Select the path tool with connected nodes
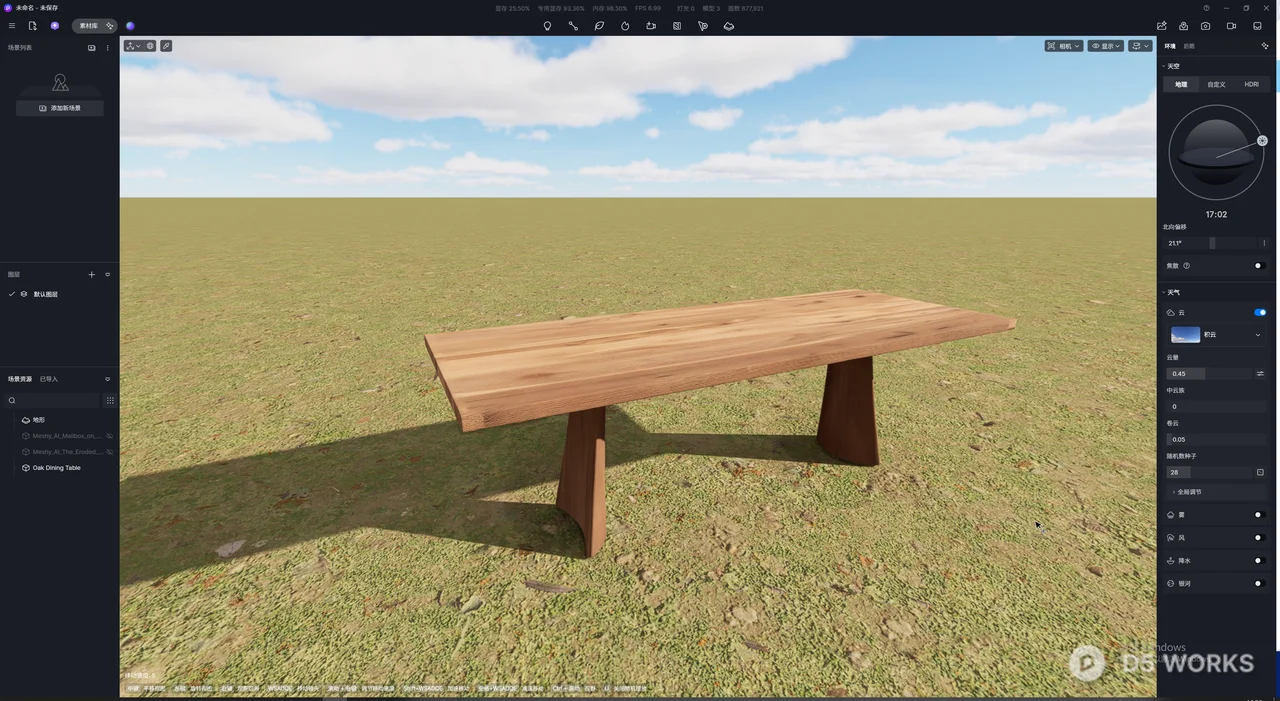This screenshot has height=701, width=1280. [573, 26]
